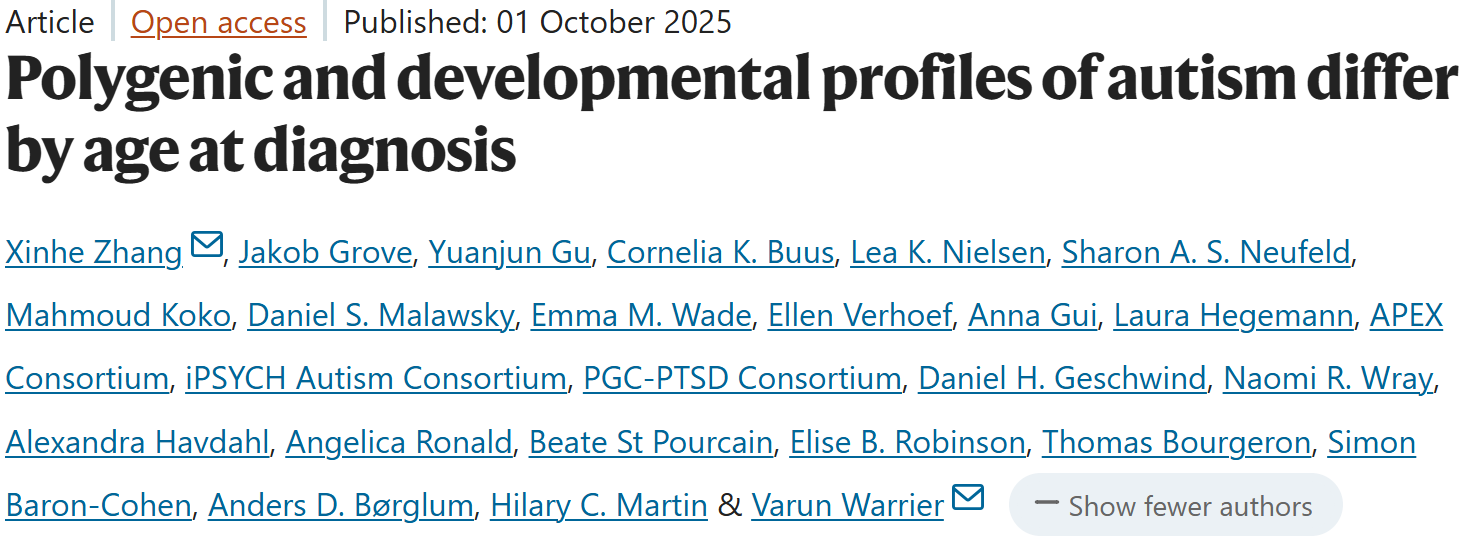View author Daniel S. Malawsky
Image resolution: width=1469 pixels, height=546 pixels.
[381, 316]
